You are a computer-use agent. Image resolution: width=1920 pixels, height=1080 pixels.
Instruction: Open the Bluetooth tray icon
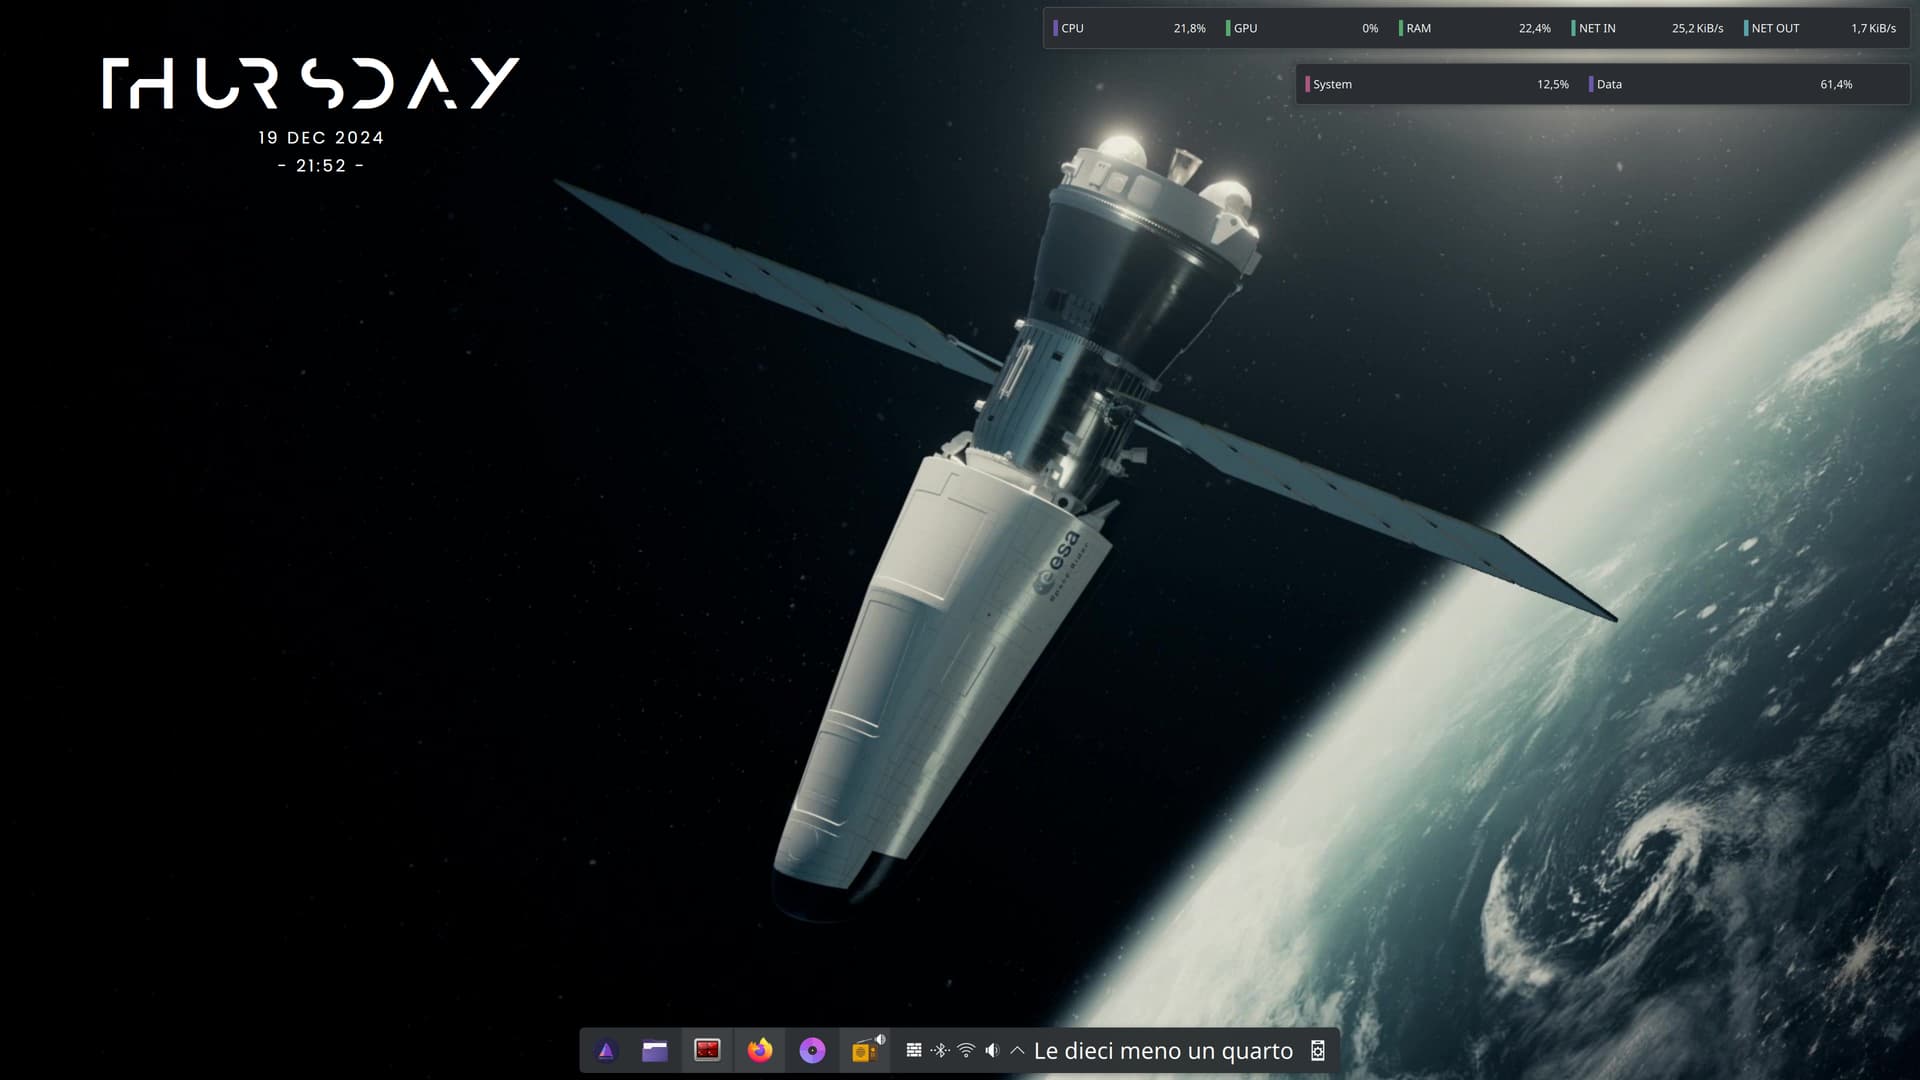(x=940, y=1050)
